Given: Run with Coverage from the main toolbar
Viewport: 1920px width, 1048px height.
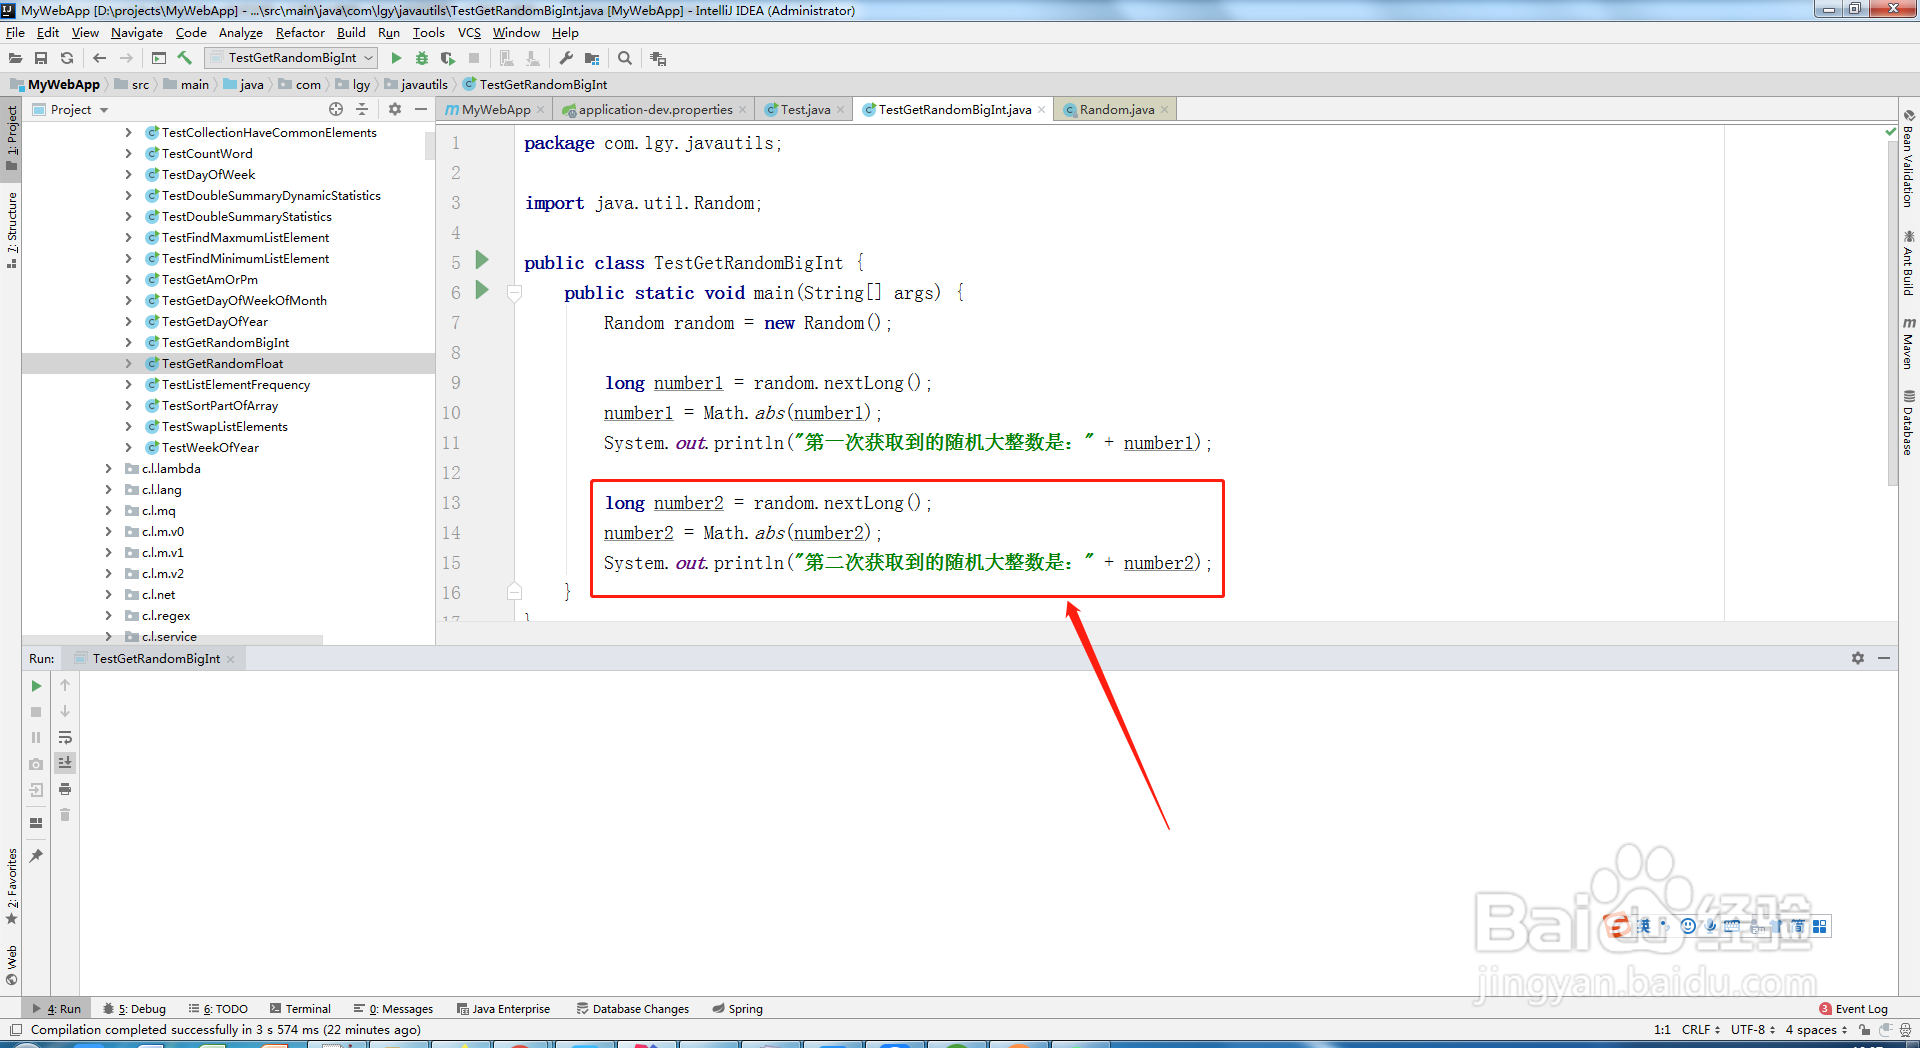Looking at the screenshot, I should point(448,58).
